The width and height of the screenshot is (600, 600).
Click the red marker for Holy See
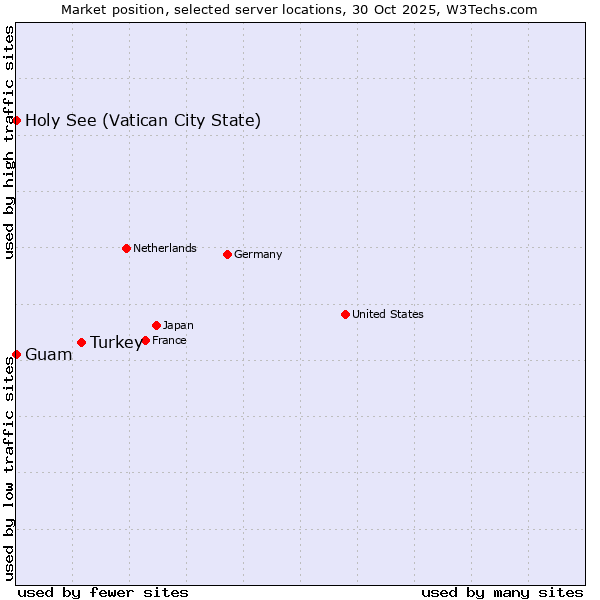17,120
